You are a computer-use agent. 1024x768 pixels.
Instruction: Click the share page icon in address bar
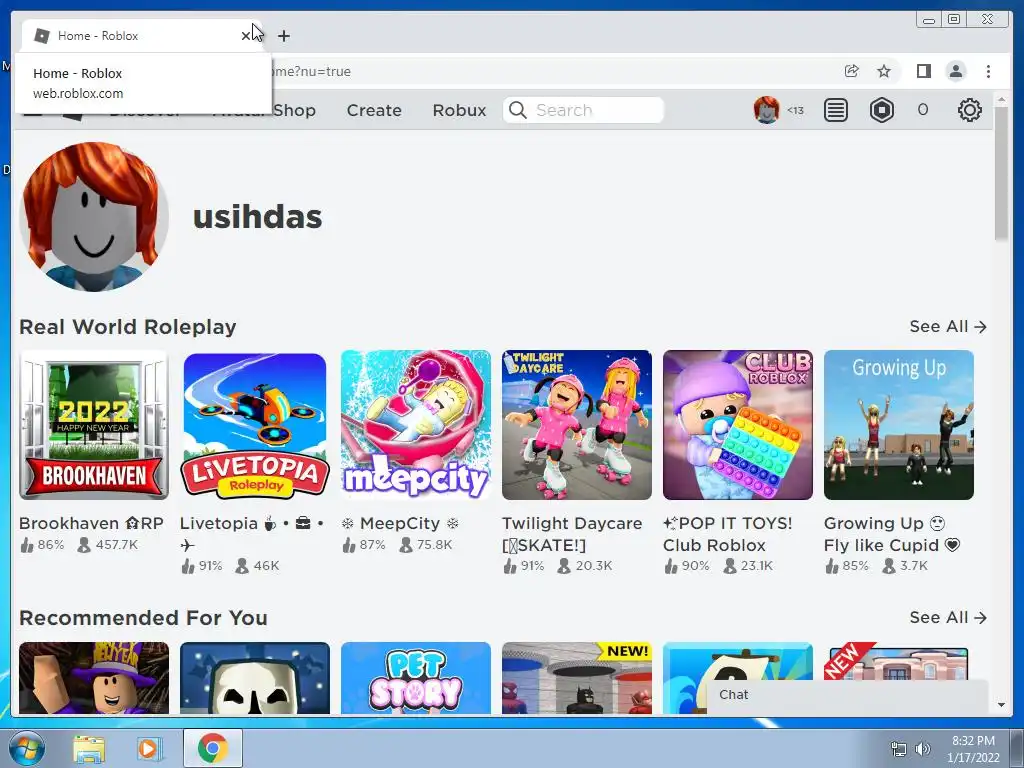(x=851, y=71)
